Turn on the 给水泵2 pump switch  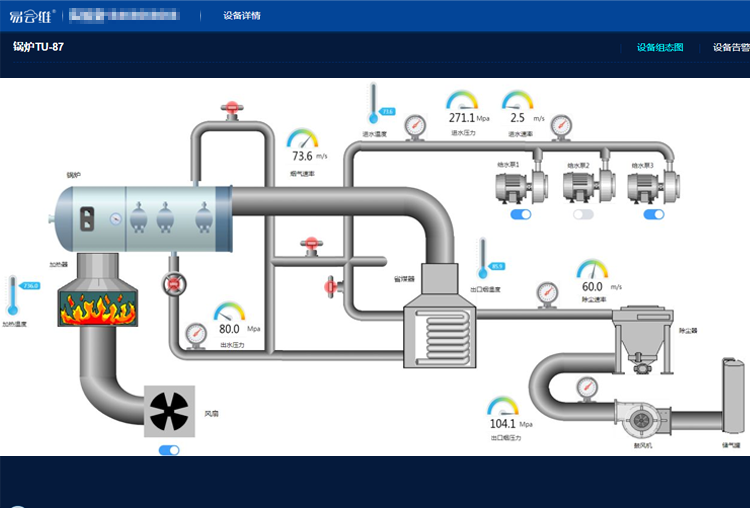[583, 214]
